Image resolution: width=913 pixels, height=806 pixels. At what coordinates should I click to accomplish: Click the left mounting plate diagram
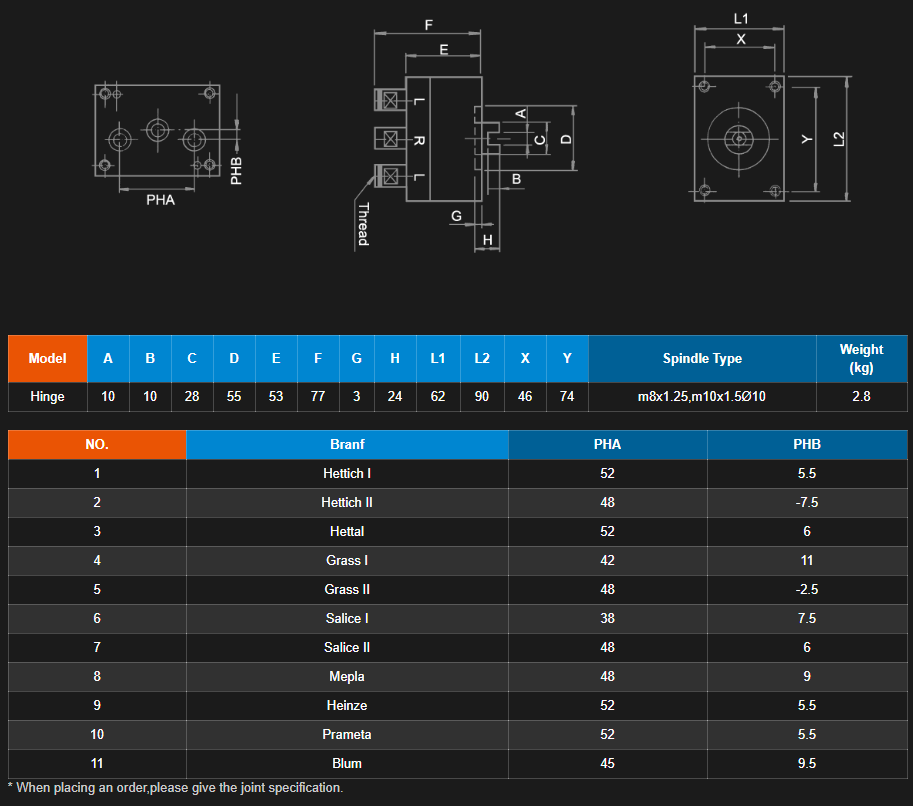point(158,130)
